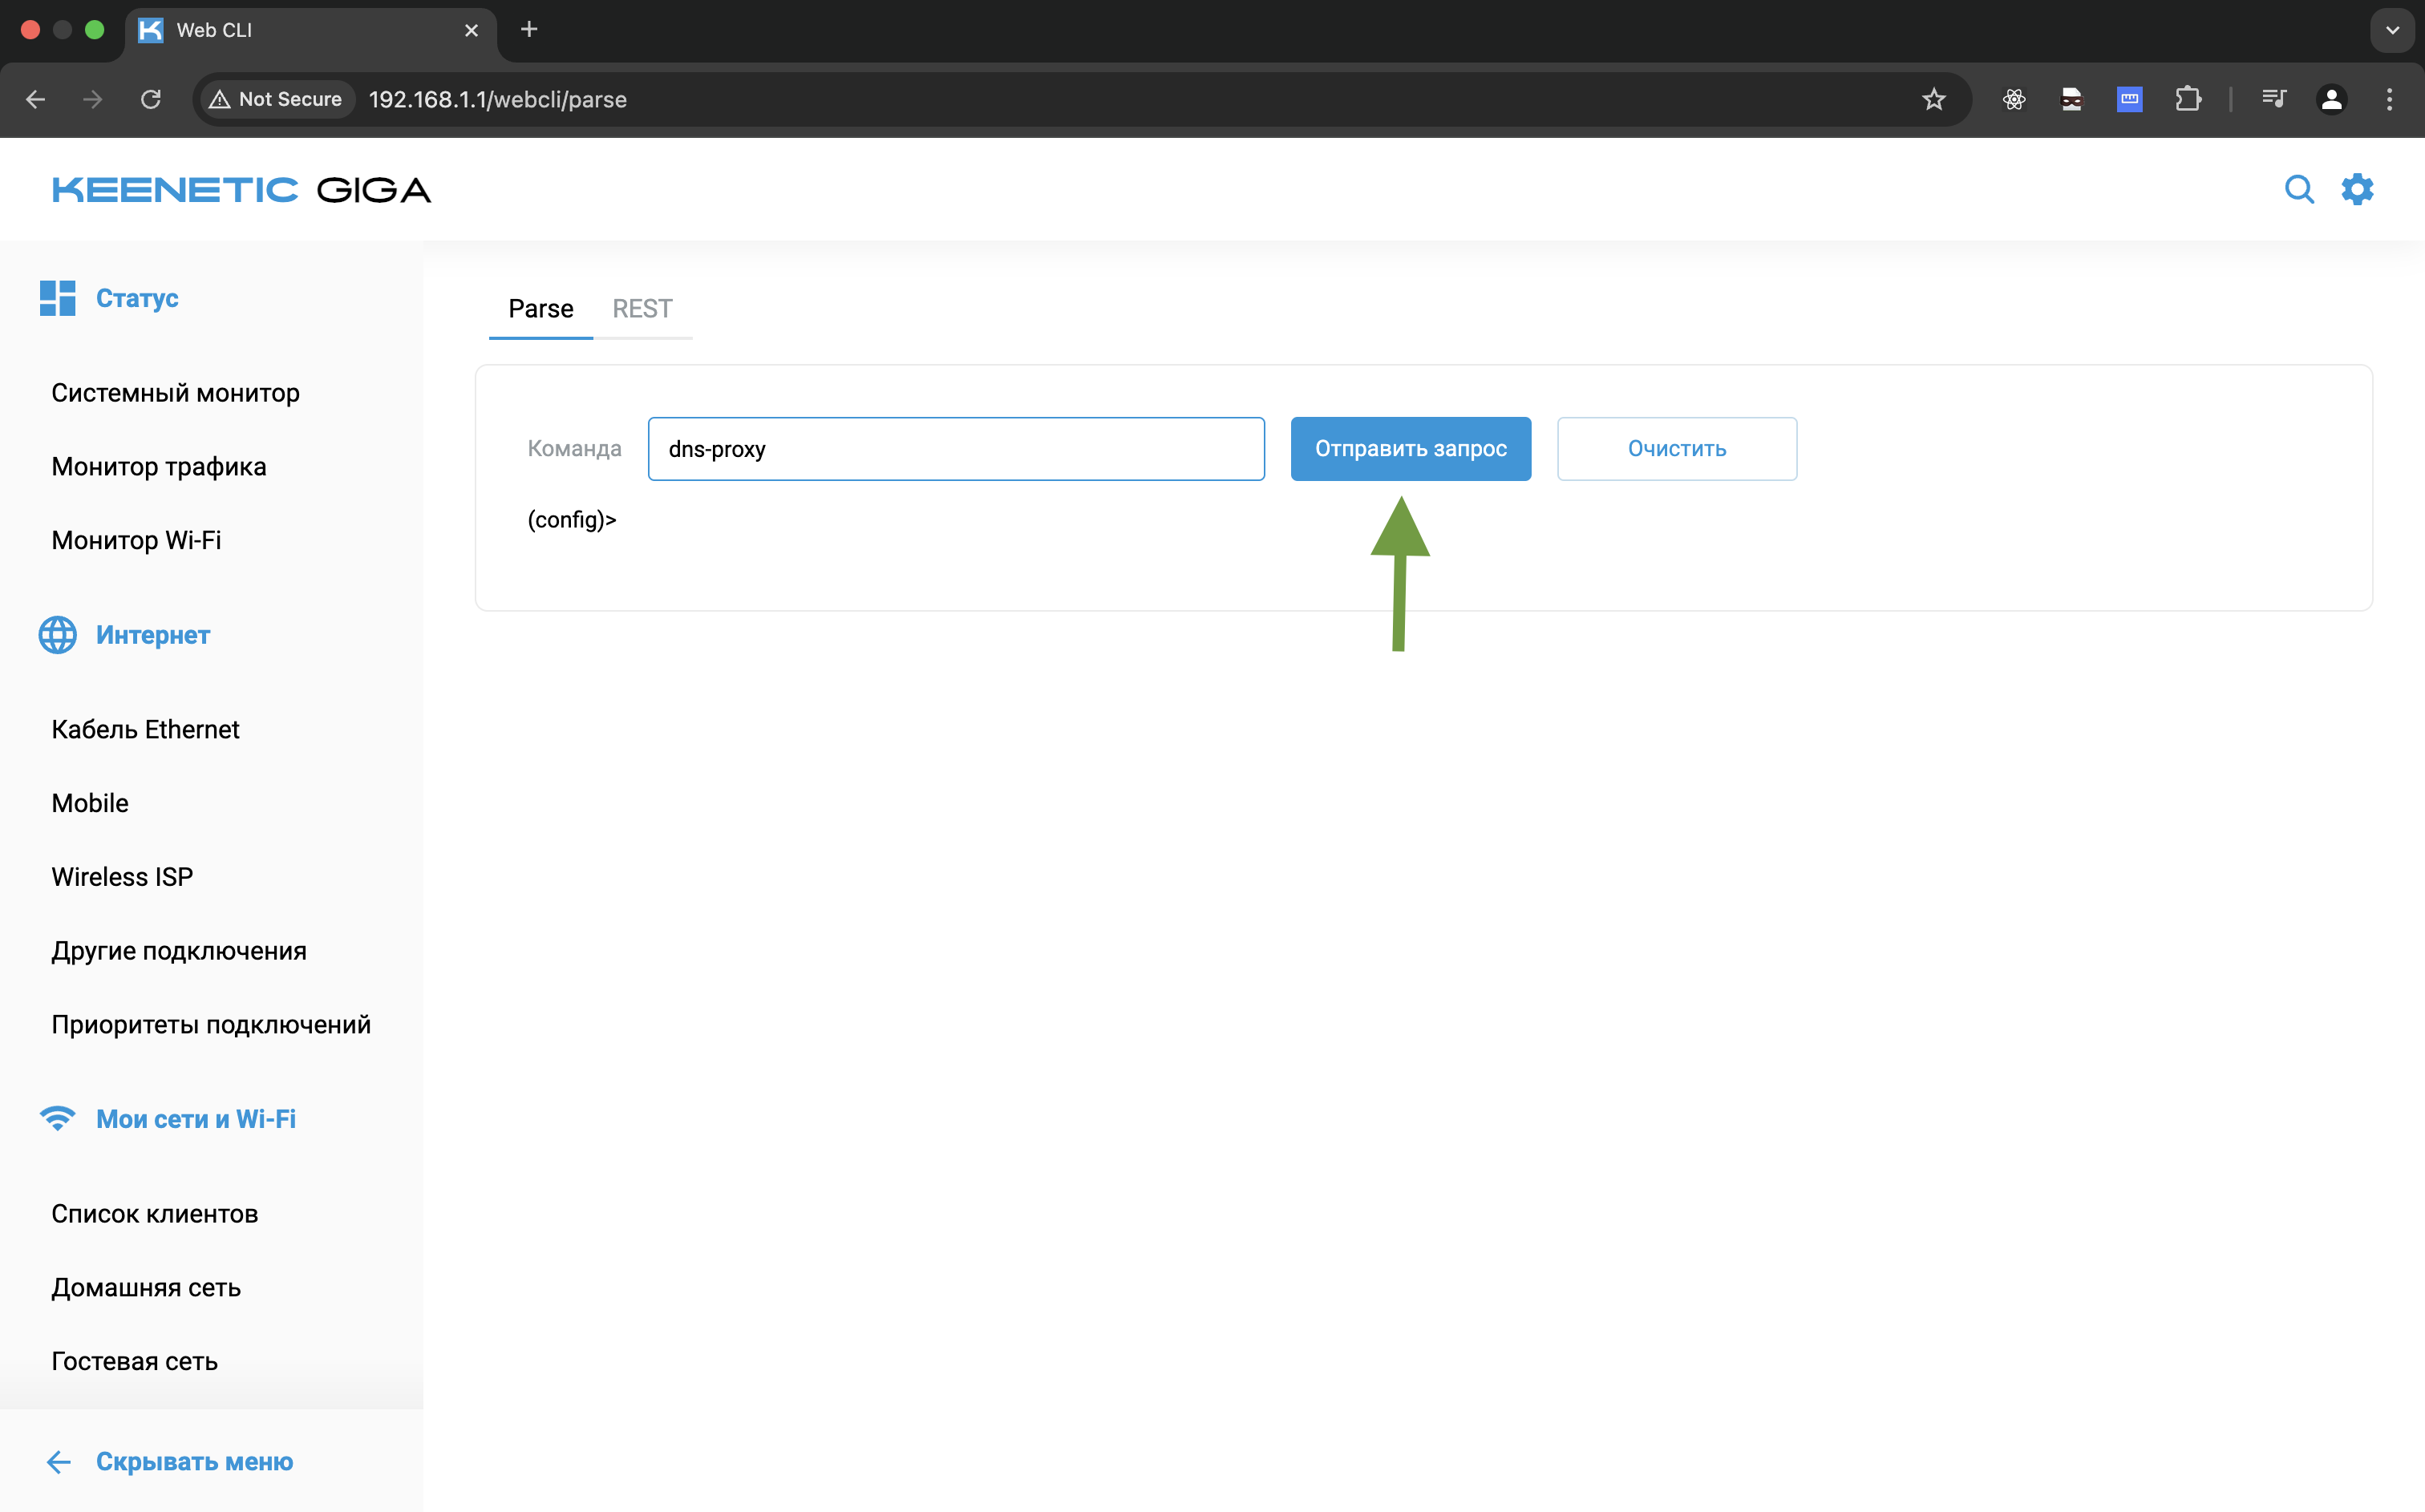Open a new browser tab
This screenshot has height=1512, width=2425.
[529, 30]
